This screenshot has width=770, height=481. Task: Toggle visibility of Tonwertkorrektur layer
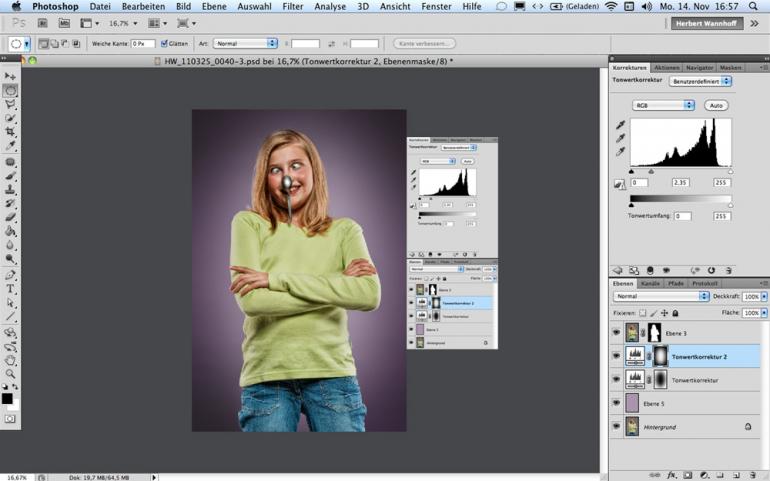(616, 379)
